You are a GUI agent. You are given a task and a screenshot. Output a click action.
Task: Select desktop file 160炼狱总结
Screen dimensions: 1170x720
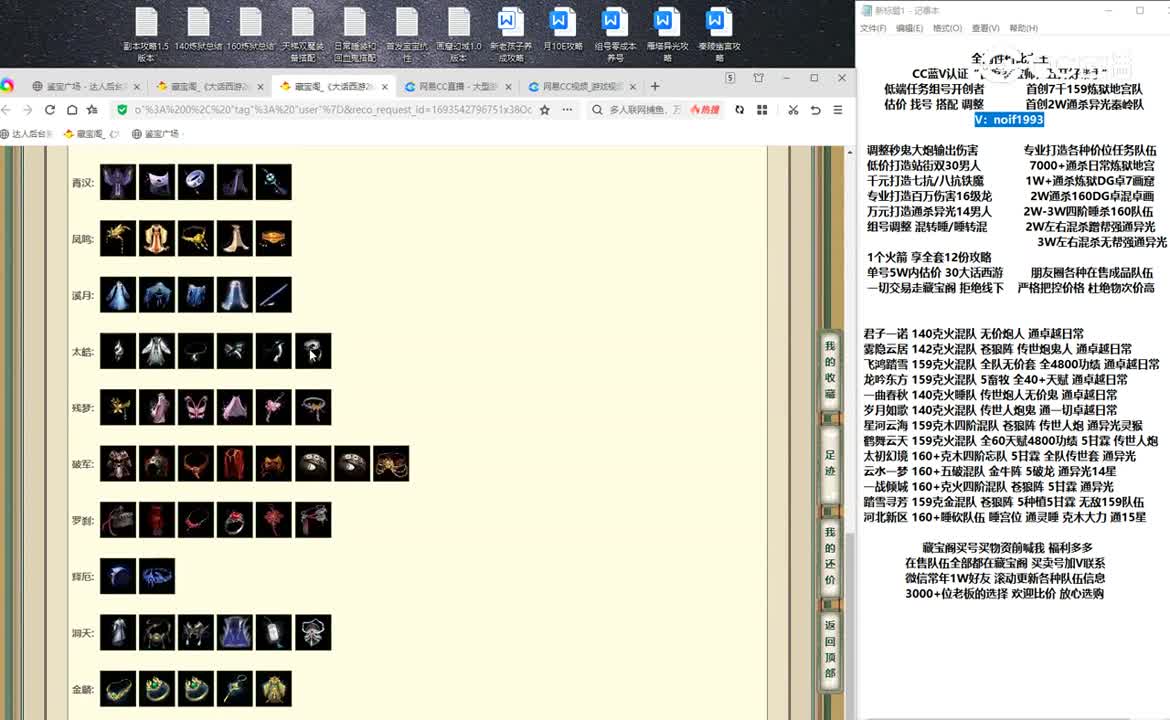pyautogui.click(x=251, y=30)
